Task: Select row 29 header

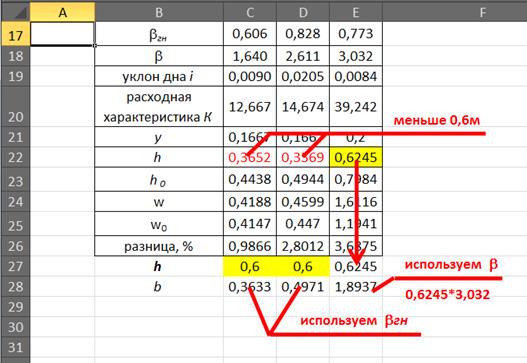Action: coord(15,307)
